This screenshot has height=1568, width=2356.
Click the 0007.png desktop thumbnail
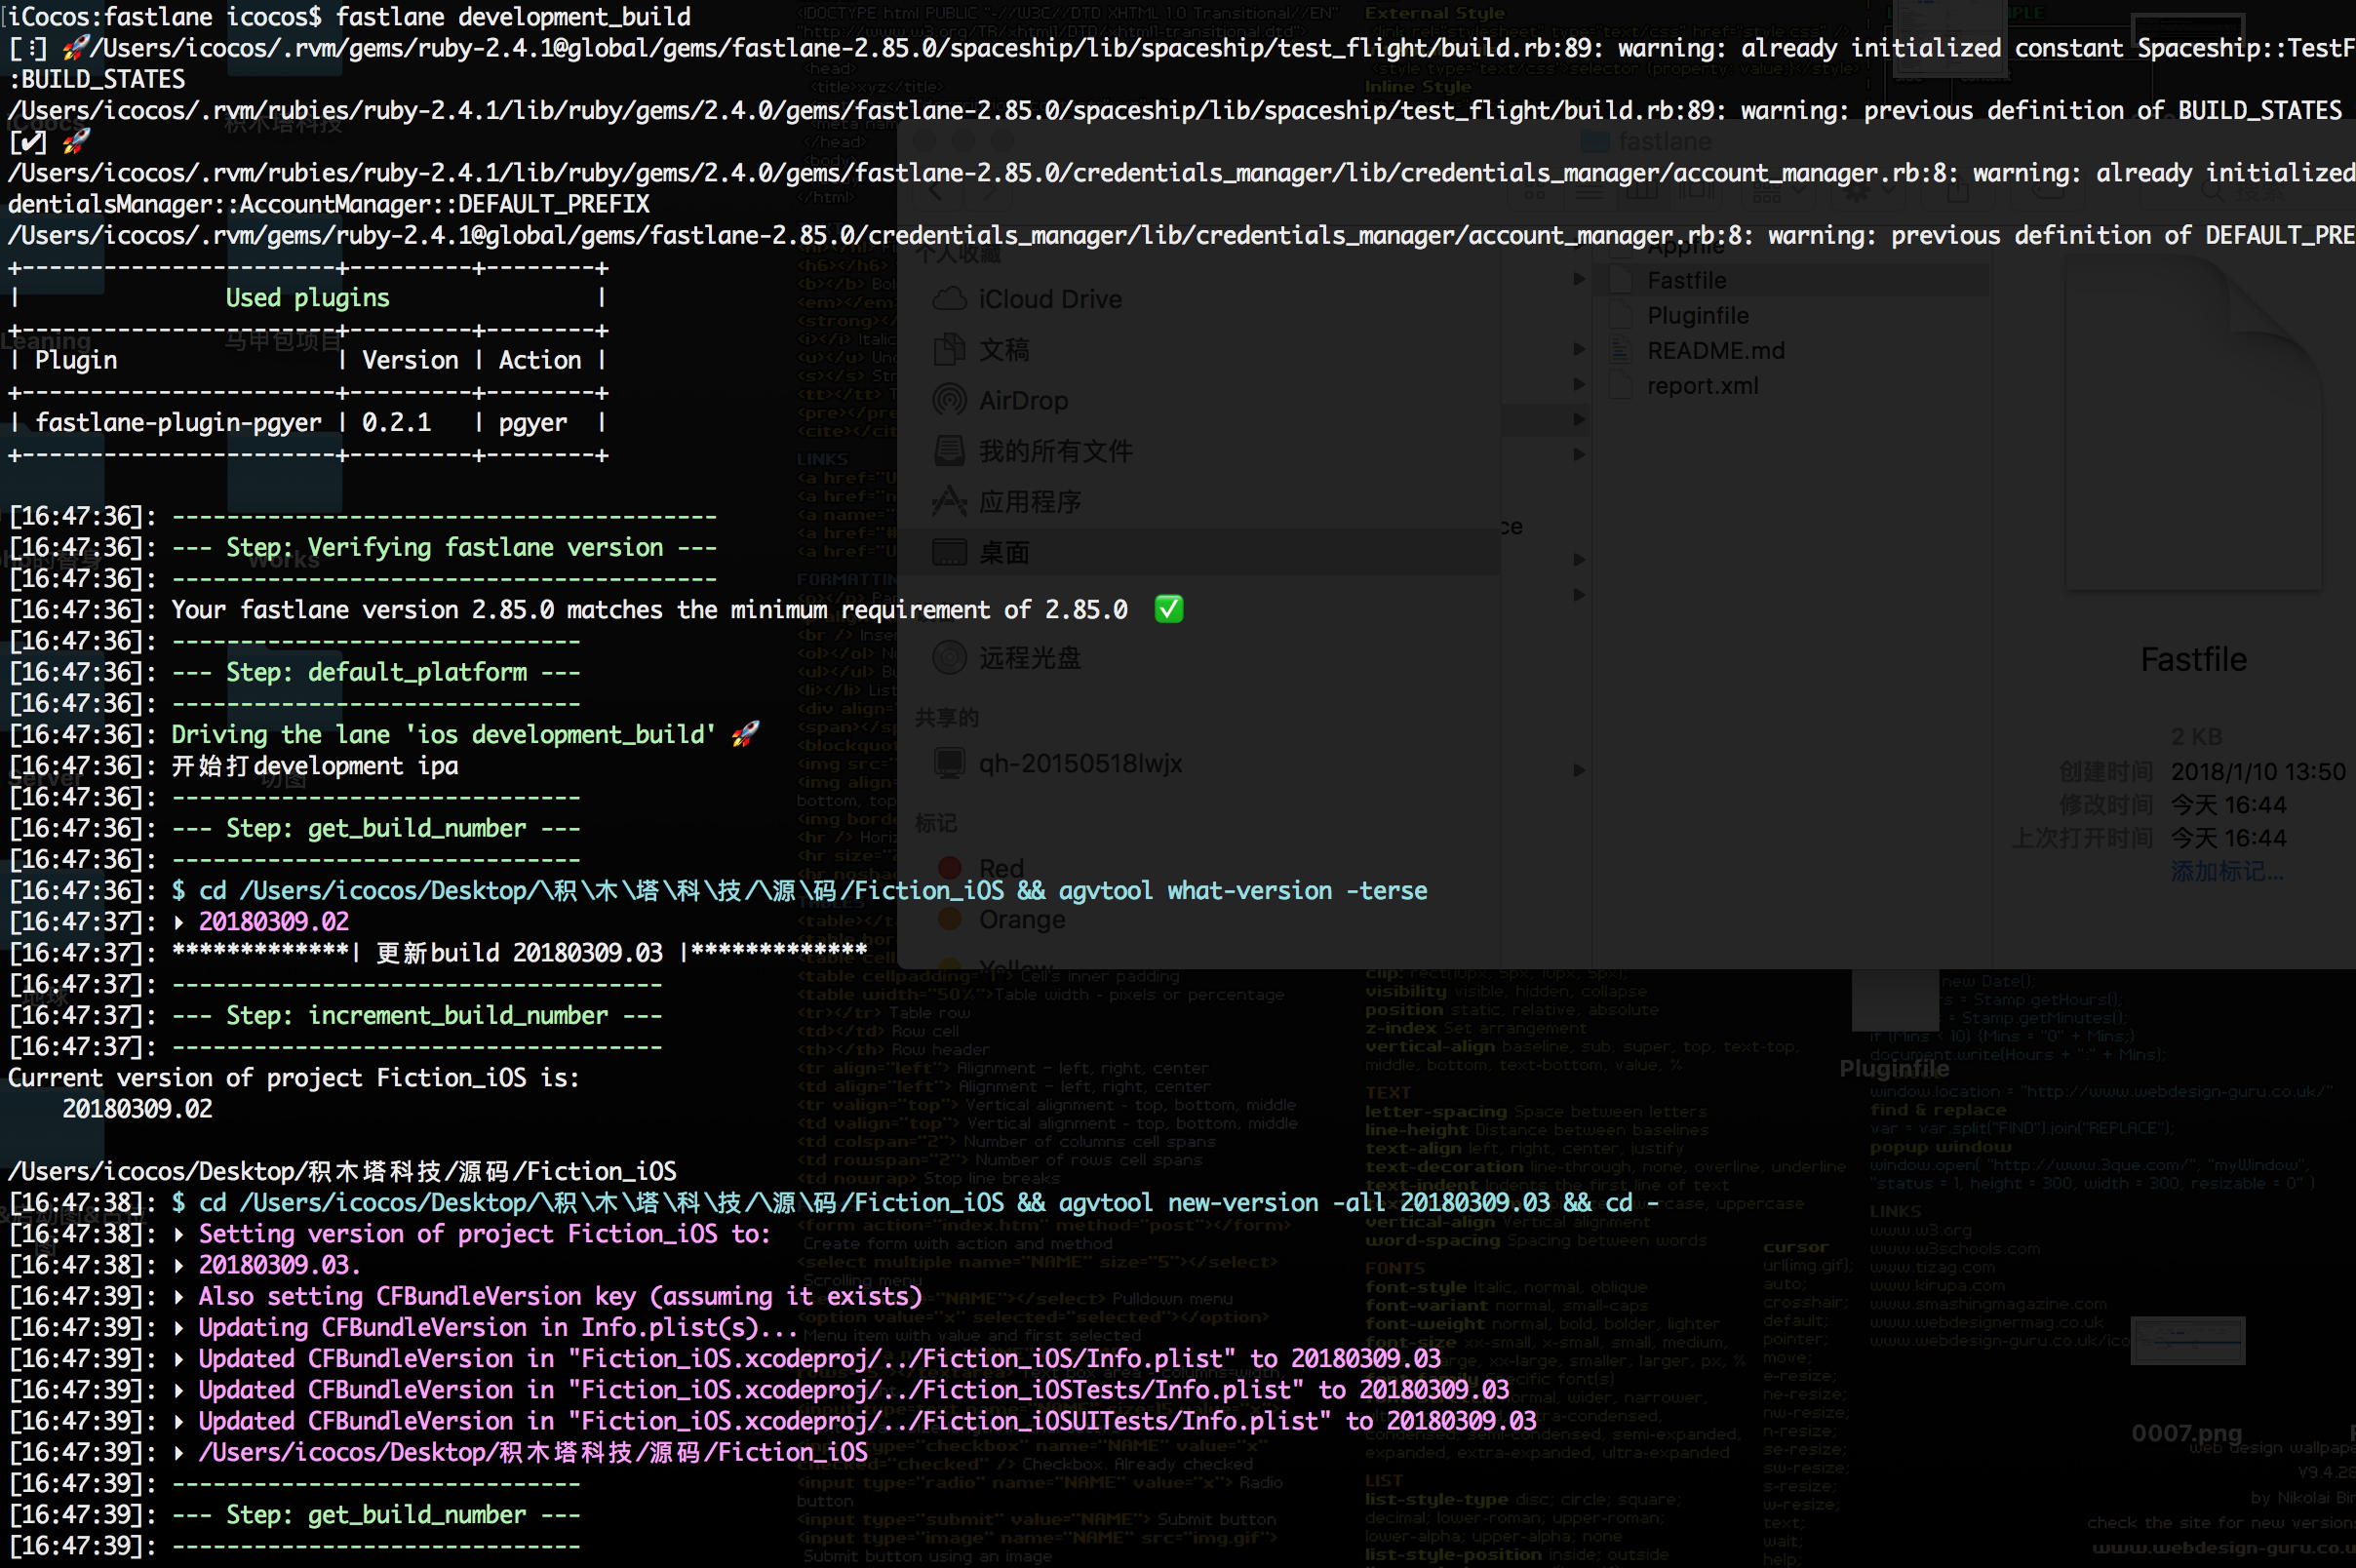click(2187, 1341)
